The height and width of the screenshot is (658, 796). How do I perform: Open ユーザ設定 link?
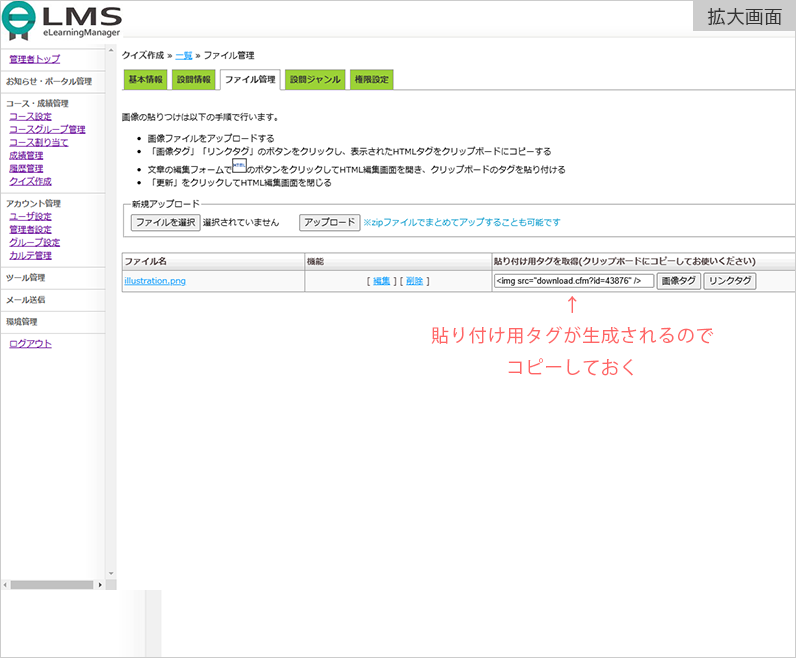pyautogui.click(x=30, y=216)
